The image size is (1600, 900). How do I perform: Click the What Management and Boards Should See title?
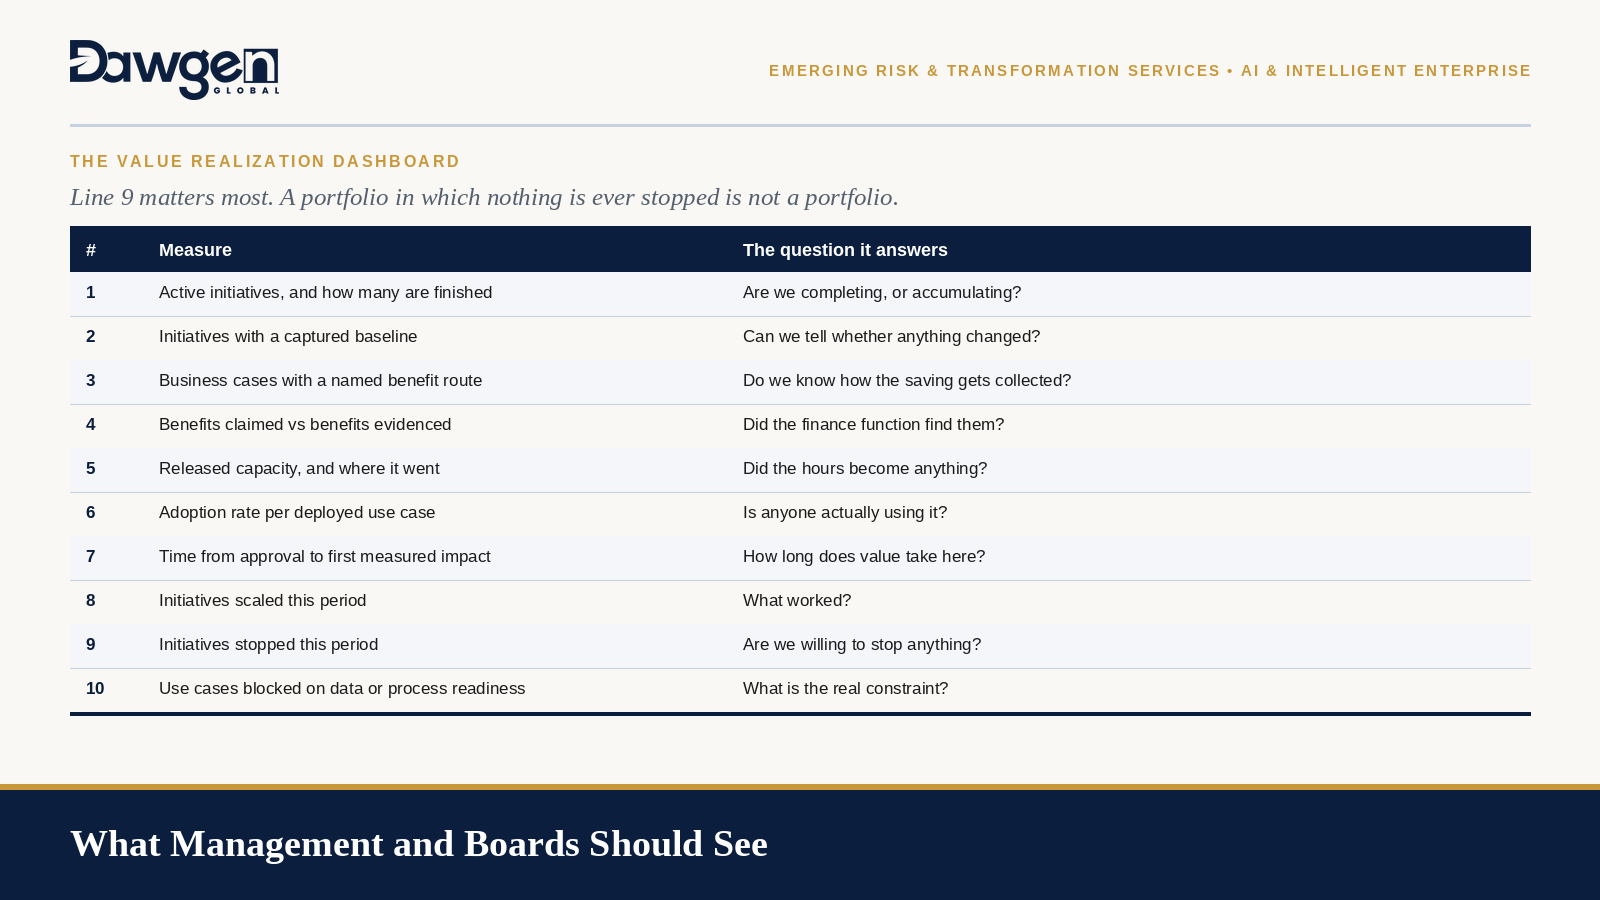[x=419, y=844]
